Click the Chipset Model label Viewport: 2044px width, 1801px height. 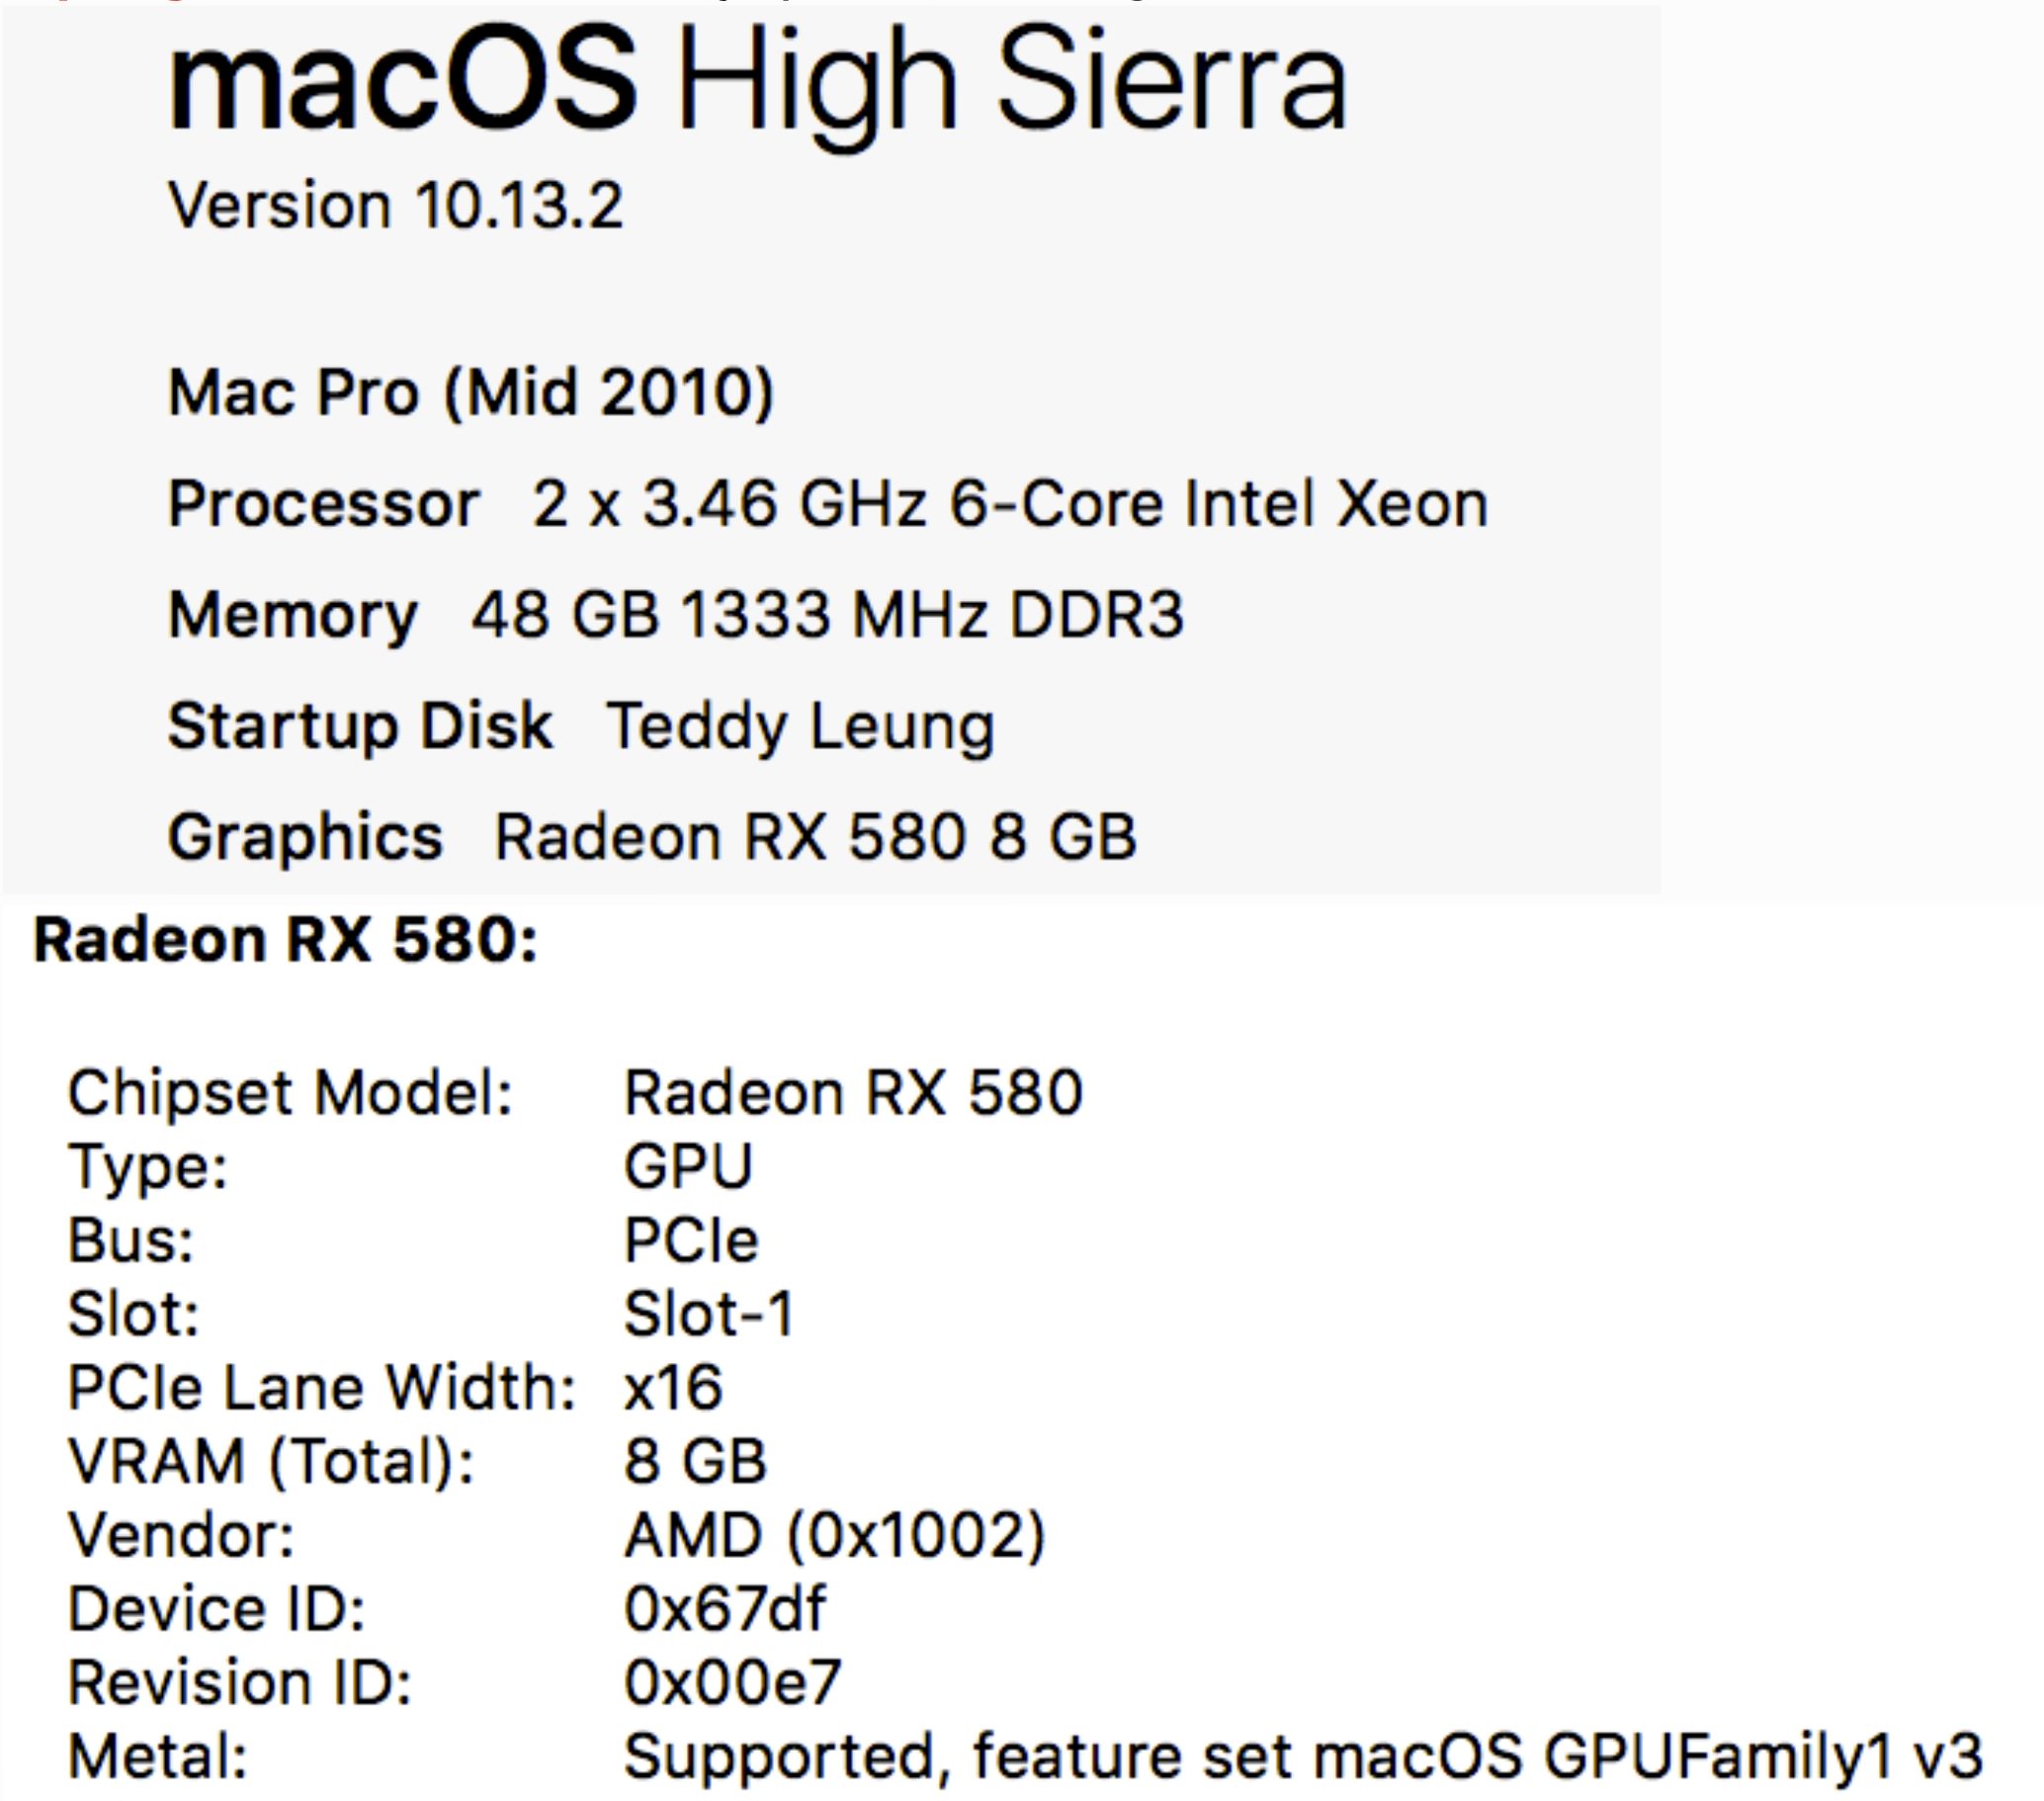290,1091
